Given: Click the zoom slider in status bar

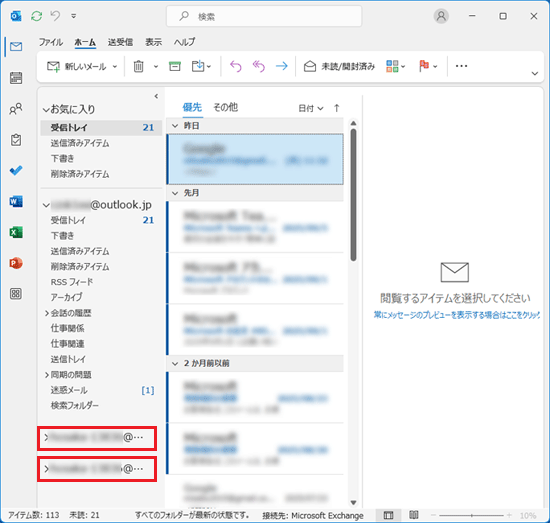Looking at the screenshot, I should tap(471, 515).
